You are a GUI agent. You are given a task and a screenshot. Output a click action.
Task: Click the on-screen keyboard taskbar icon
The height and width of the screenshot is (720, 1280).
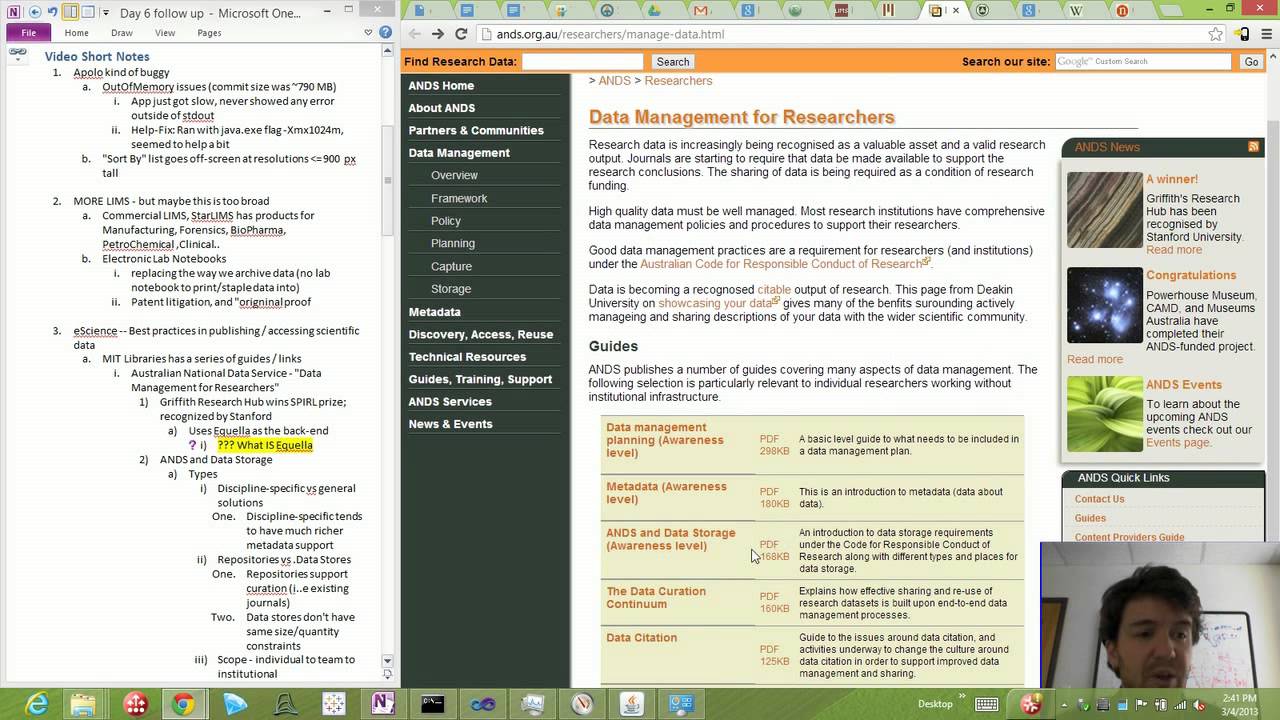[x=989, y=704]
